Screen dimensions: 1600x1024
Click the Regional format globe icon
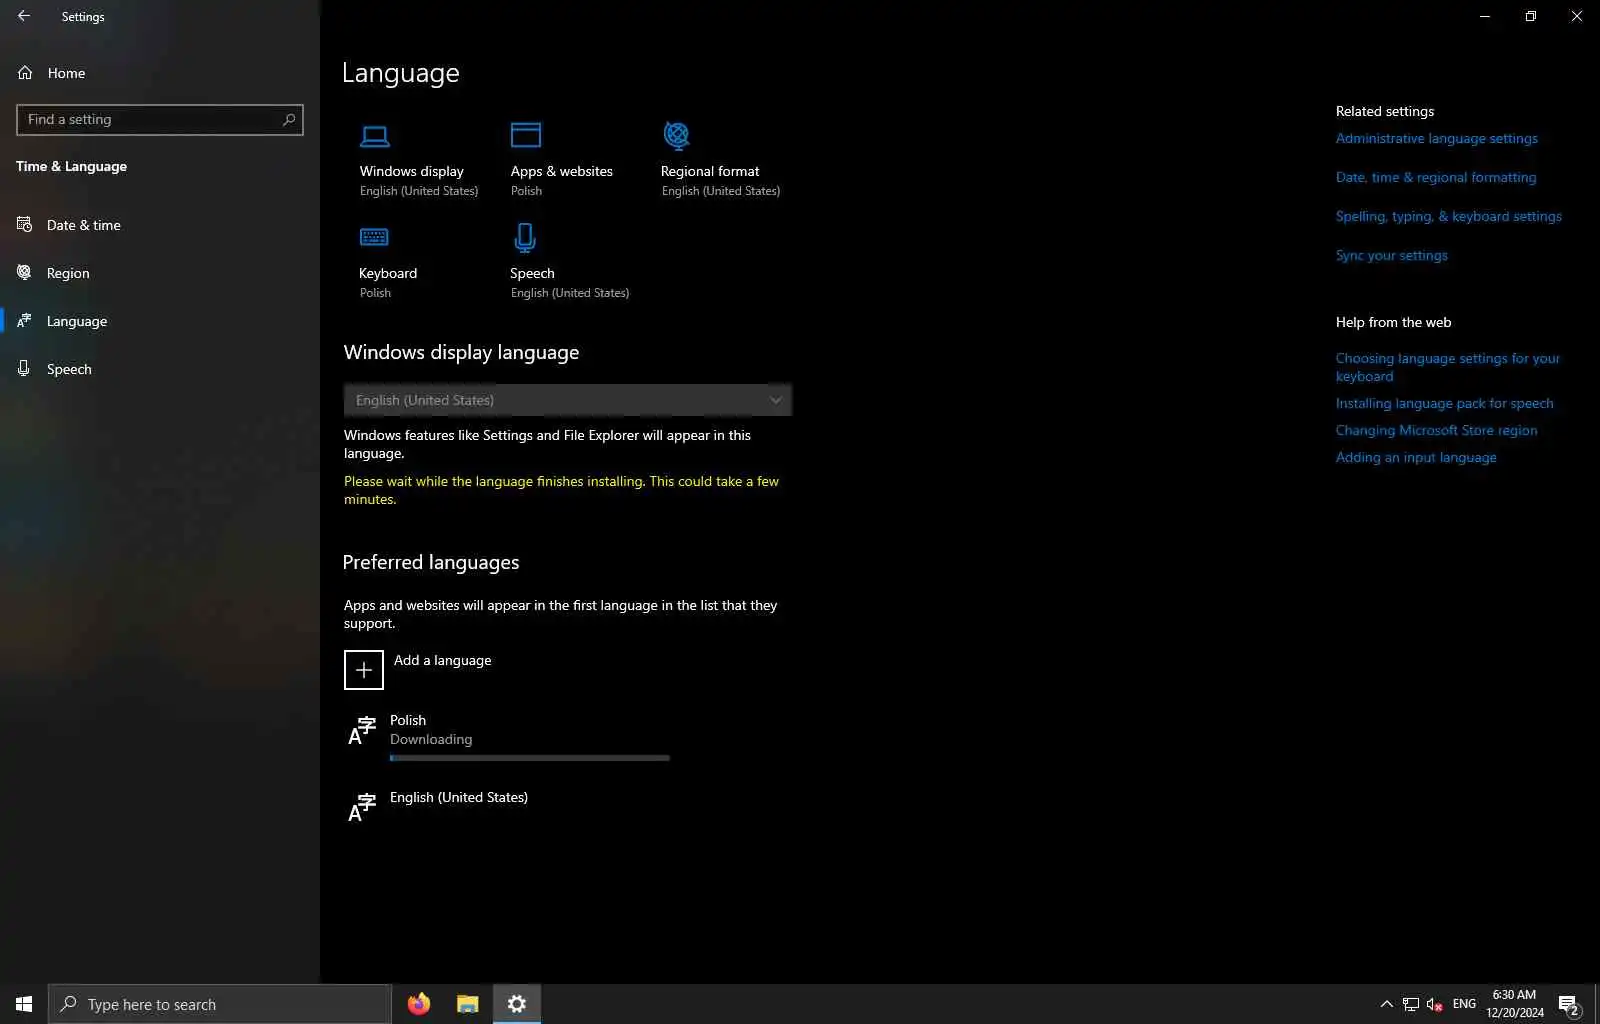coord(677,135)
